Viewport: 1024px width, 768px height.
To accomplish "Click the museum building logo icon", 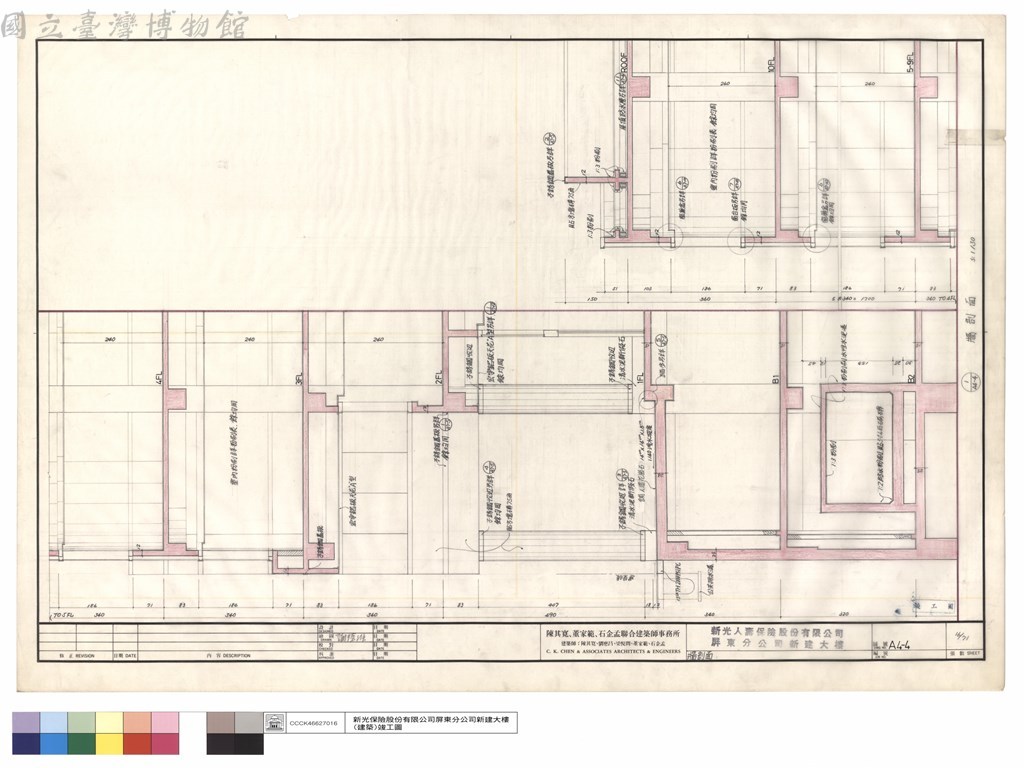I will [x=274, y=723].
